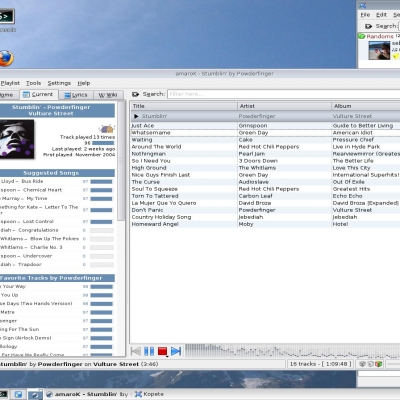Image resolution: width=400 pixels, height=400 pixels.
Task: Click the playlist filter search field
Action: pos(283,94)
